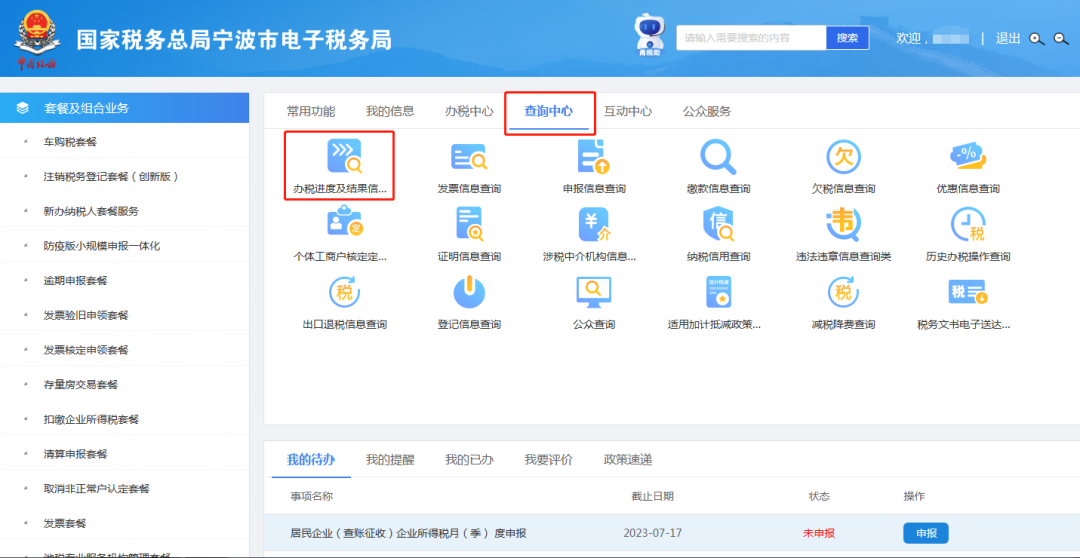Open 申报信息查询 icon
This screenshot has width=1080, height=558.
click(x=594, y=156)
